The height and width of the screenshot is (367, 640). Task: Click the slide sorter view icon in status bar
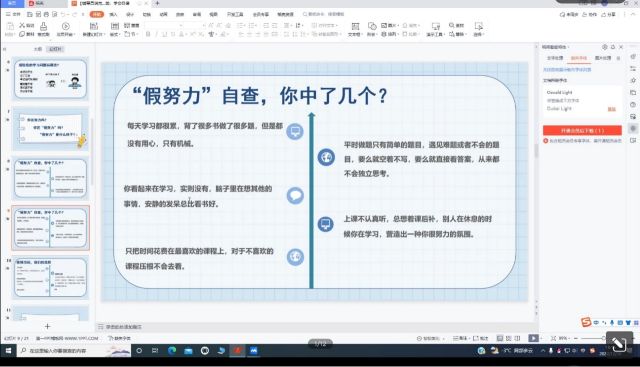coord(509,338)
